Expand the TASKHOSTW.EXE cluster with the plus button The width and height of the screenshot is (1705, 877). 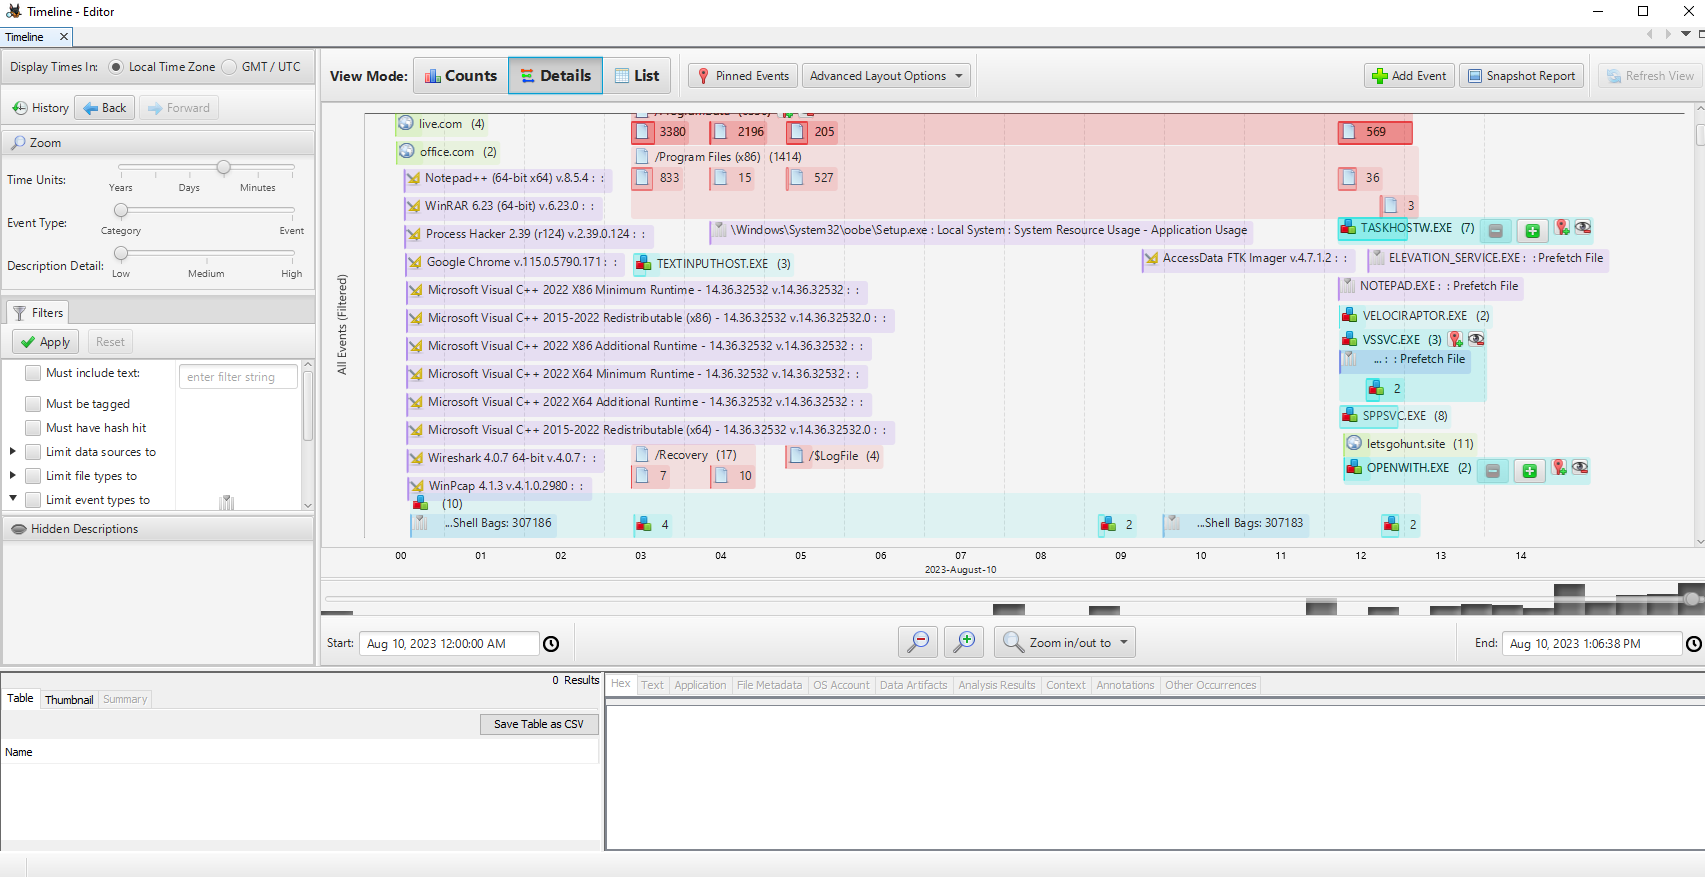pos(1532,231)
